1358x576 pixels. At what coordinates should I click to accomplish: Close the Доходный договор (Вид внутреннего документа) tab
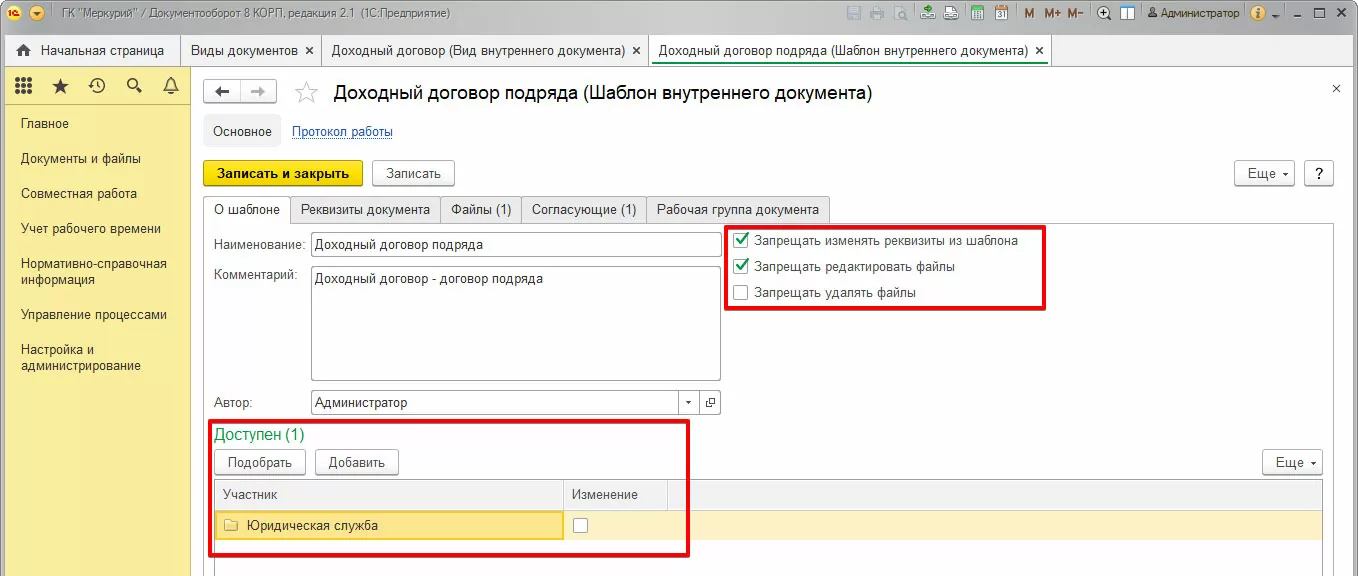pos(636,51)
